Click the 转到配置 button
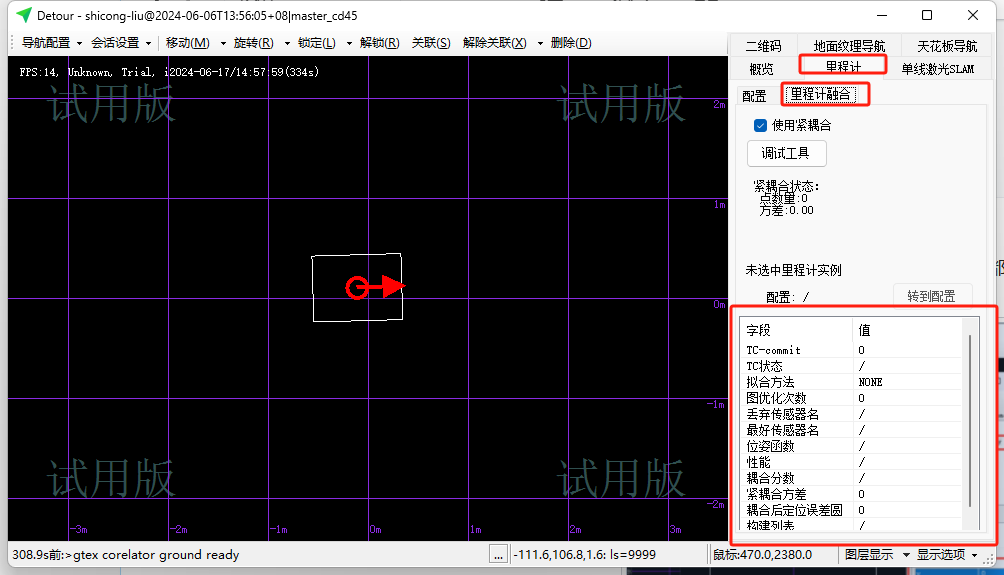 coord(931,297)
